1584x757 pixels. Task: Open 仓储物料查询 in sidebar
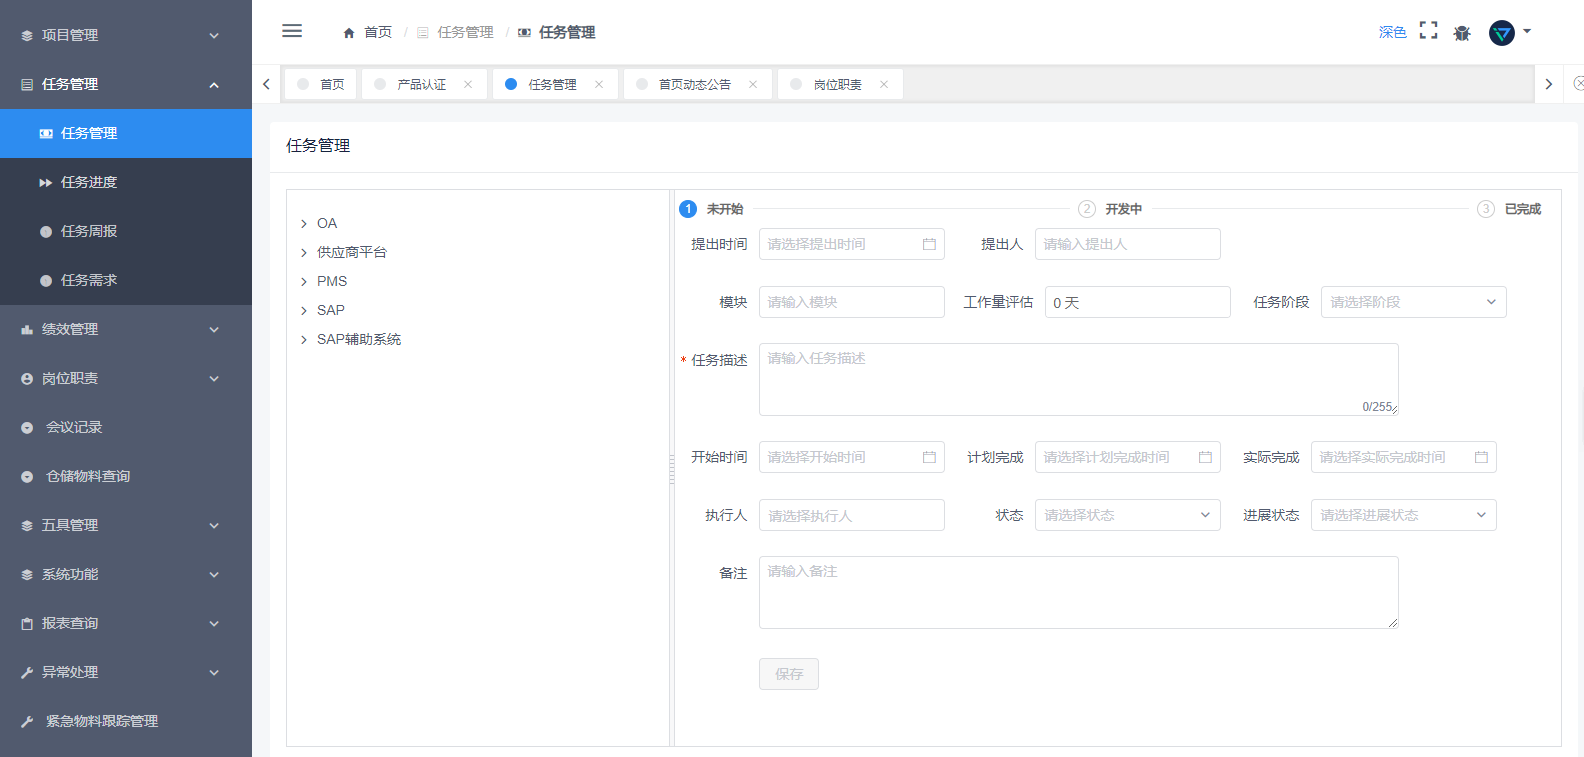(x=126, y=476)
